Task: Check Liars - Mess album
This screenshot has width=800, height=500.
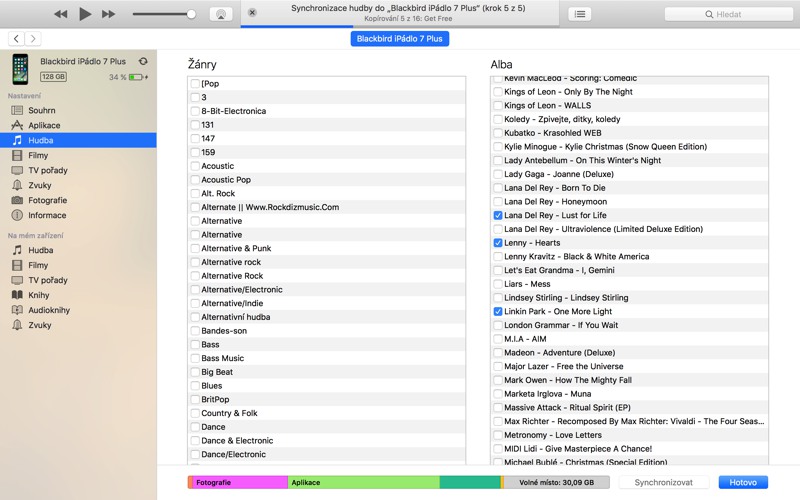Action: [498, 284]
